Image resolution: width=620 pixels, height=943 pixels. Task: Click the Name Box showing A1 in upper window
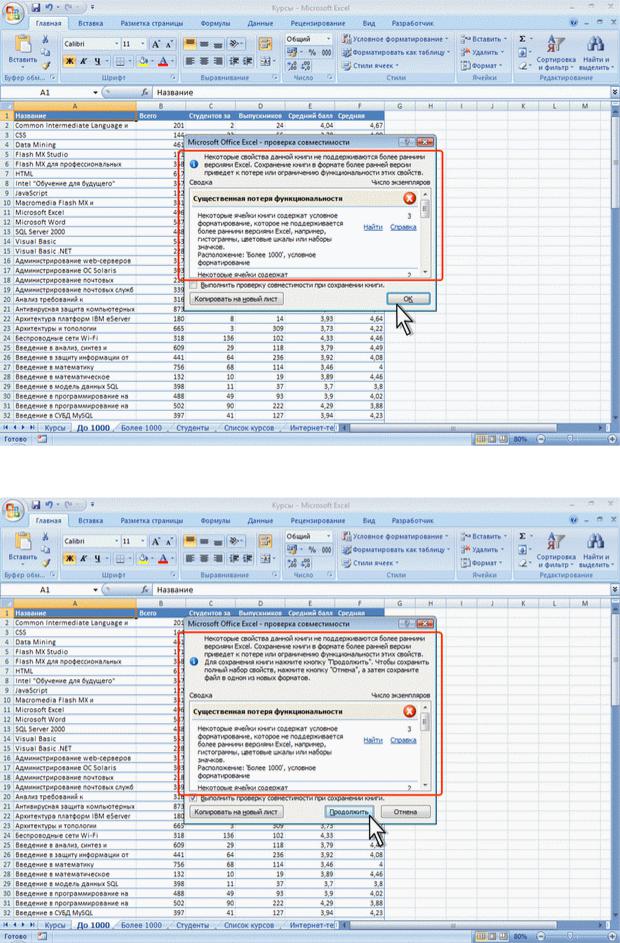click(46, 93)
